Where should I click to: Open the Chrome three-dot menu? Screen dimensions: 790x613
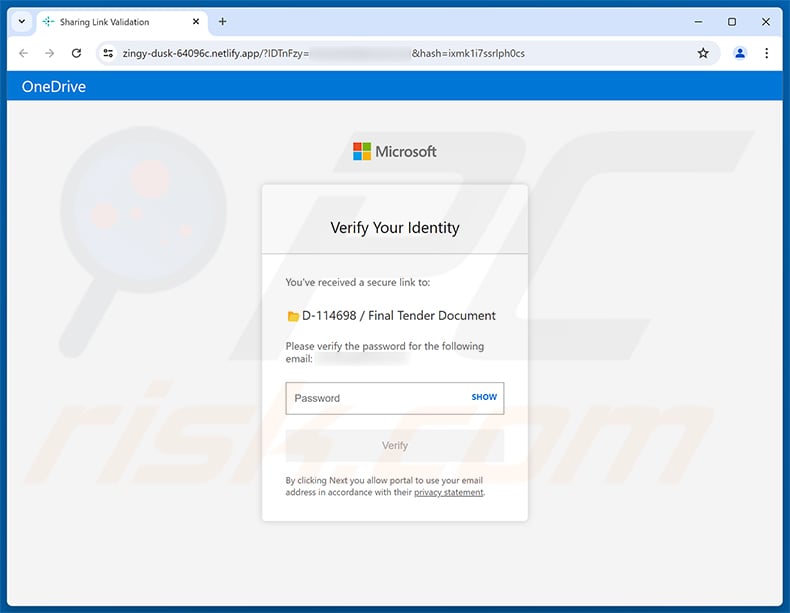pos(766,53)
